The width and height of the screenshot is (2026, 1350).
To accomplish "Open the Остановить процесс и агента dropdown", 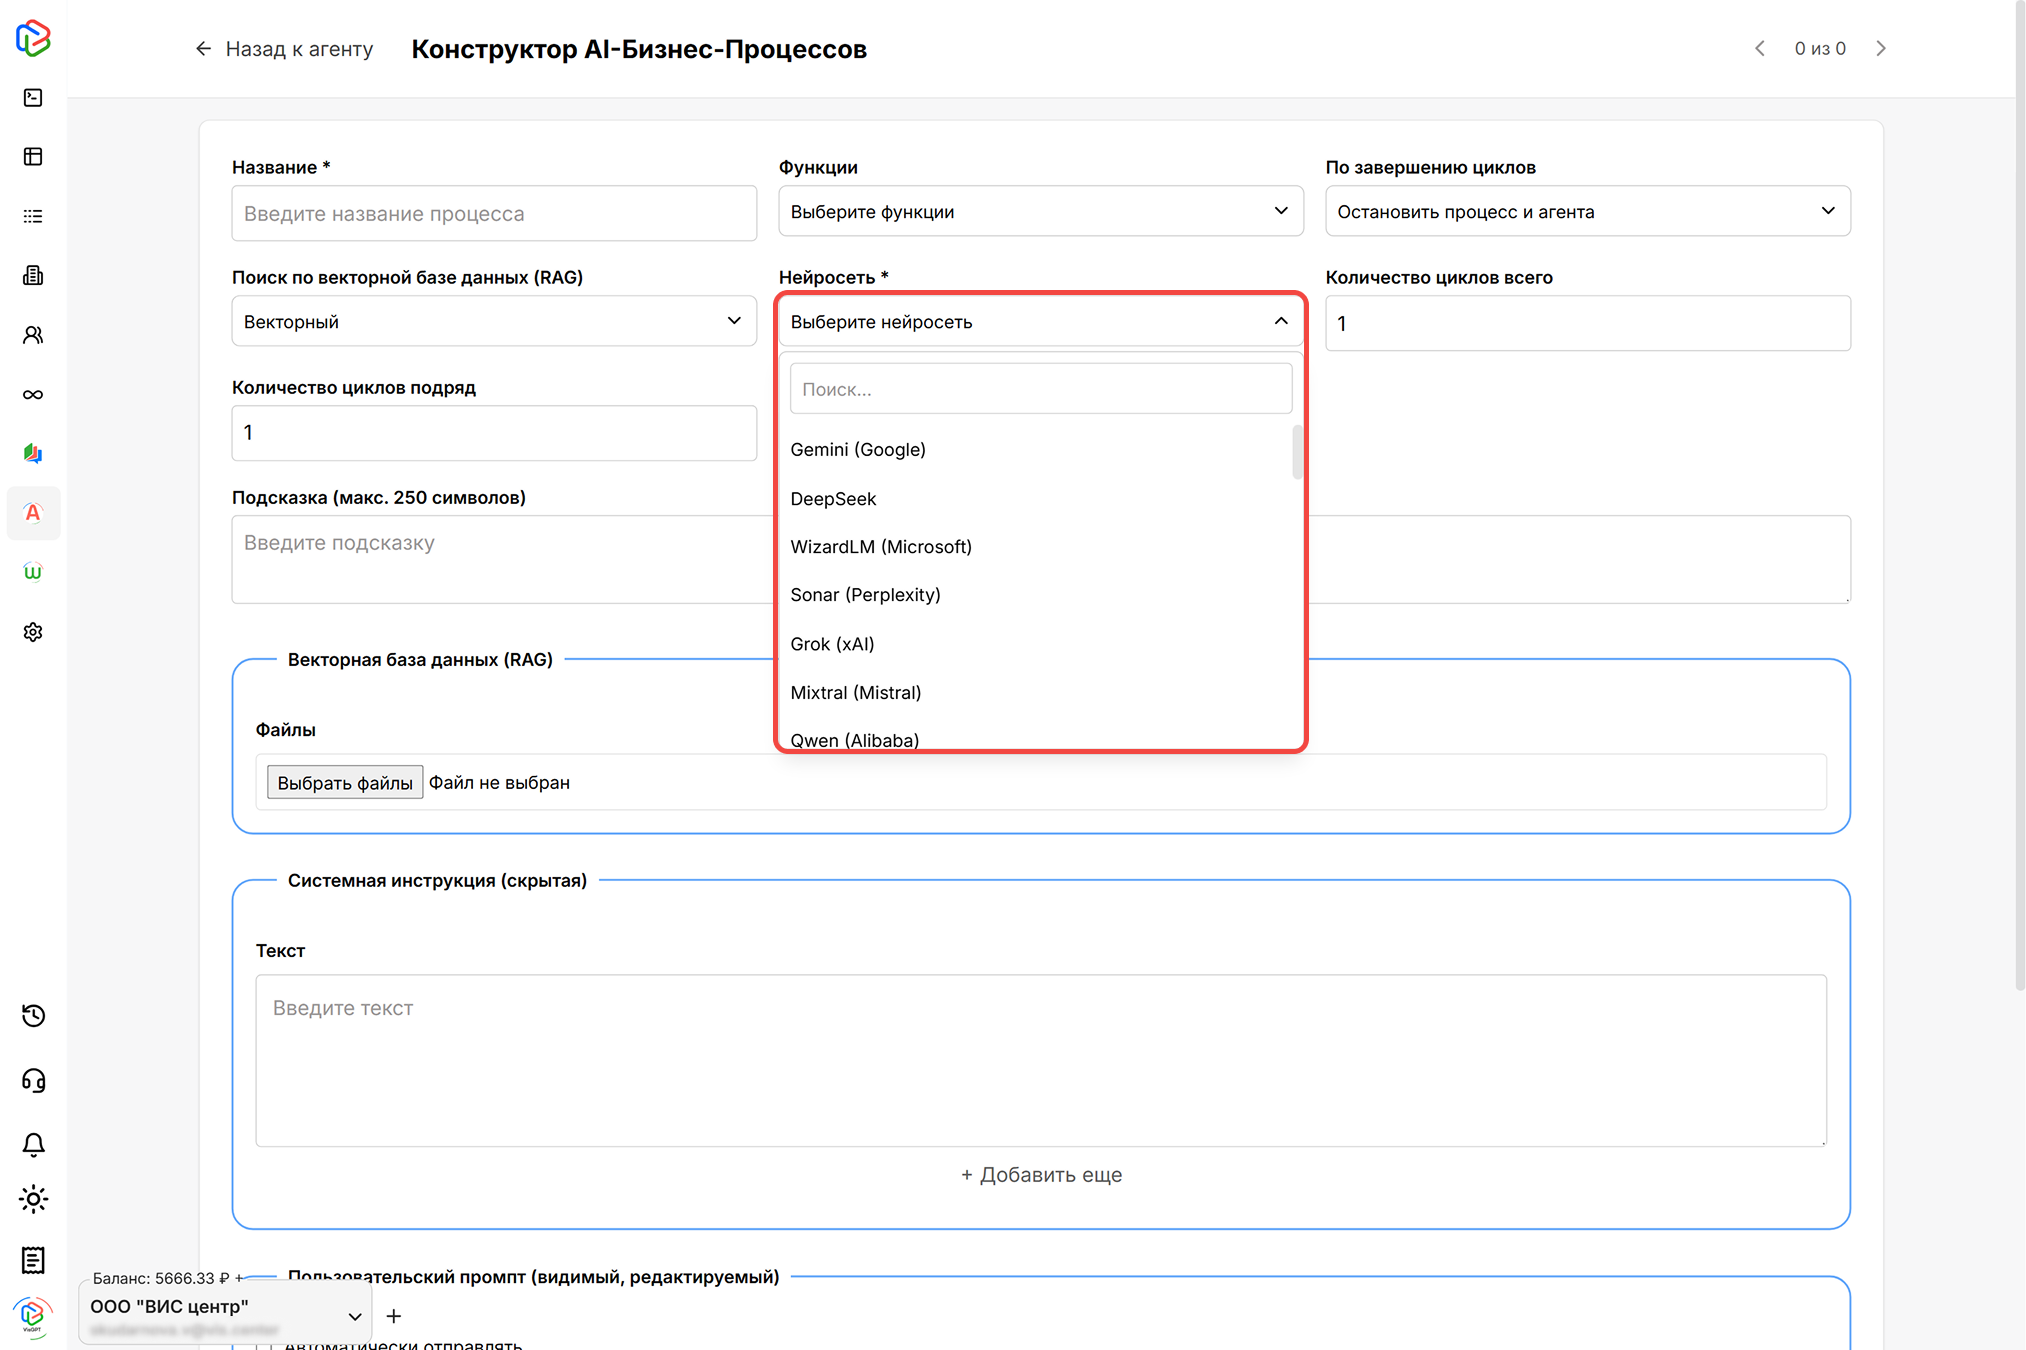I will click(x=1587, y=212).
